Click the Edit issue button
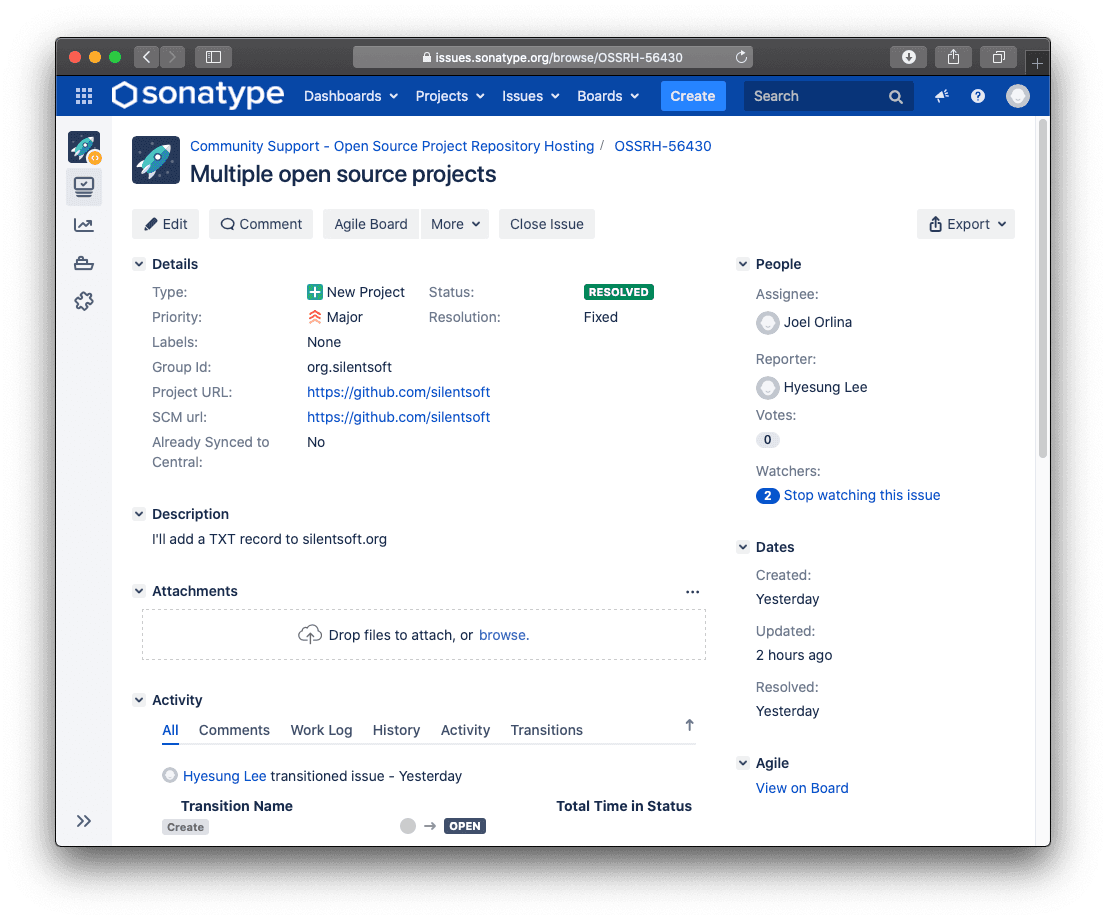Image resolution: width=1106 pixels, height=920 pixels. [x=165, y=224]
